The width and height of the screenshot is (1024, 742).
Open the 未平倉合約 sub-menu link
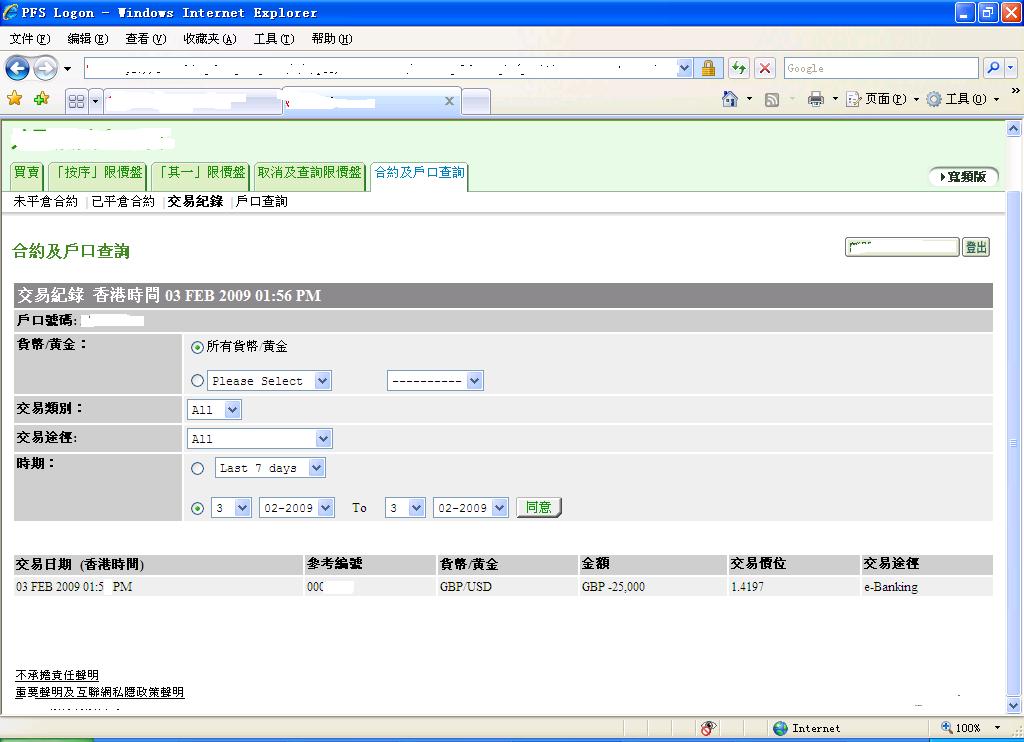pyautogui.click(x=45, y=201)
